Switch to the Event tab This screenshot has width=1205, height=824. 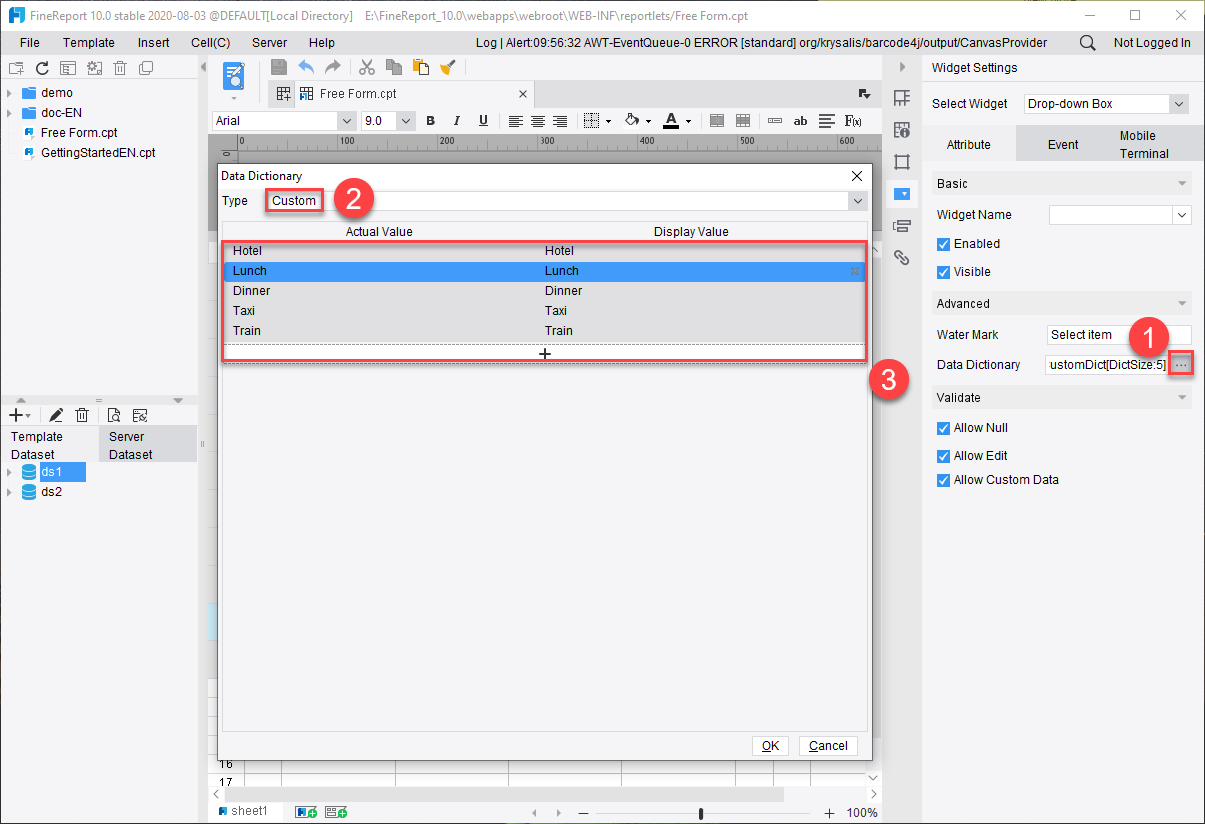pos(1063,144)
